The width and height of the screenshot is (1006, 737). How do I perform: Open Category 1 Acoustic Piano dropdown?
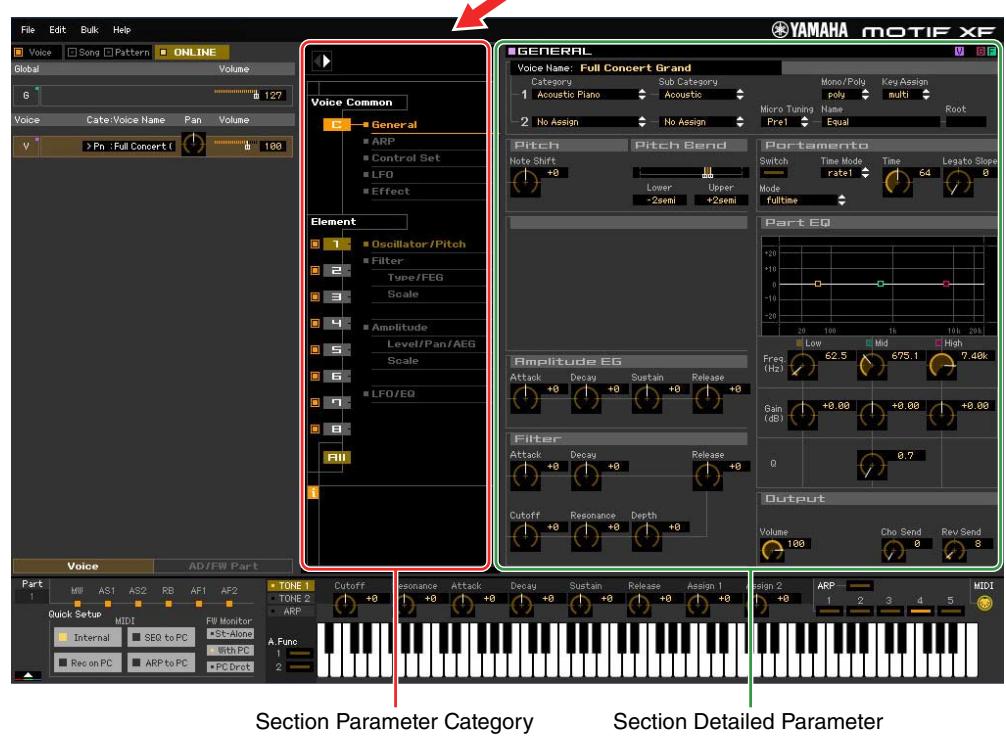click(x=589, y=94)
